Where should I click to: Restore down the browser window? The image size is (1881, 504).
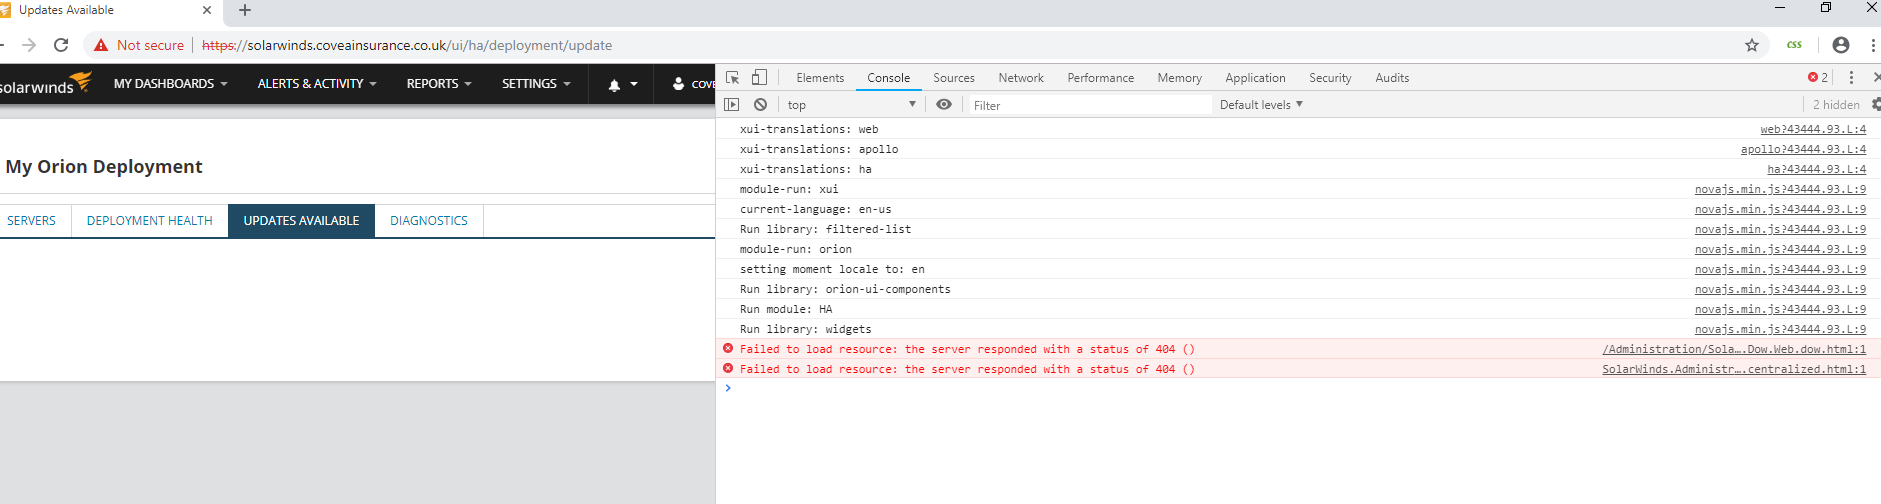1826,7
